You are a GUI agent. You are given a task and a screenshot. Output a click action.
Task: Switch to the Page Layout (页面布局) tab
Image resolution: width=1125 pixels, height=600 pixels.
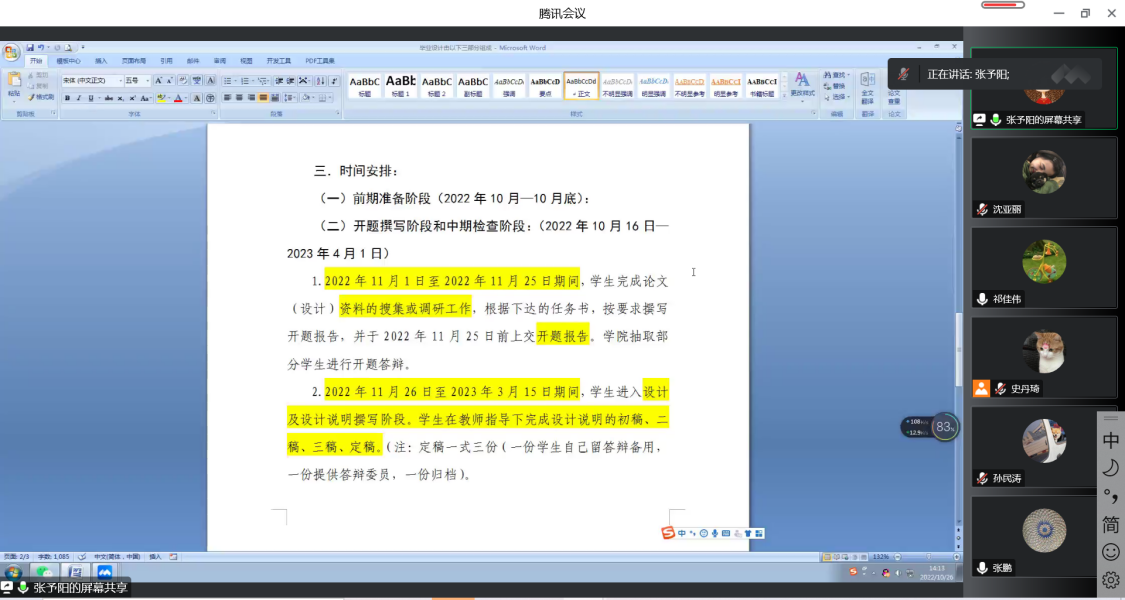[133, 61]
